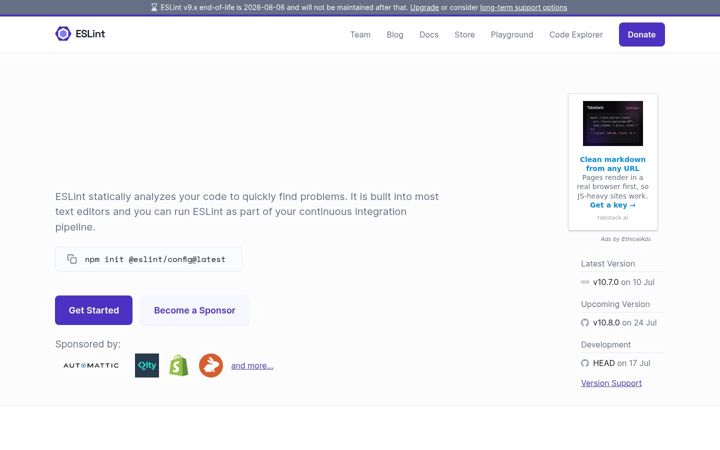
Task: Open the orange rabbit sponsor logo
Action: point(211,366)
